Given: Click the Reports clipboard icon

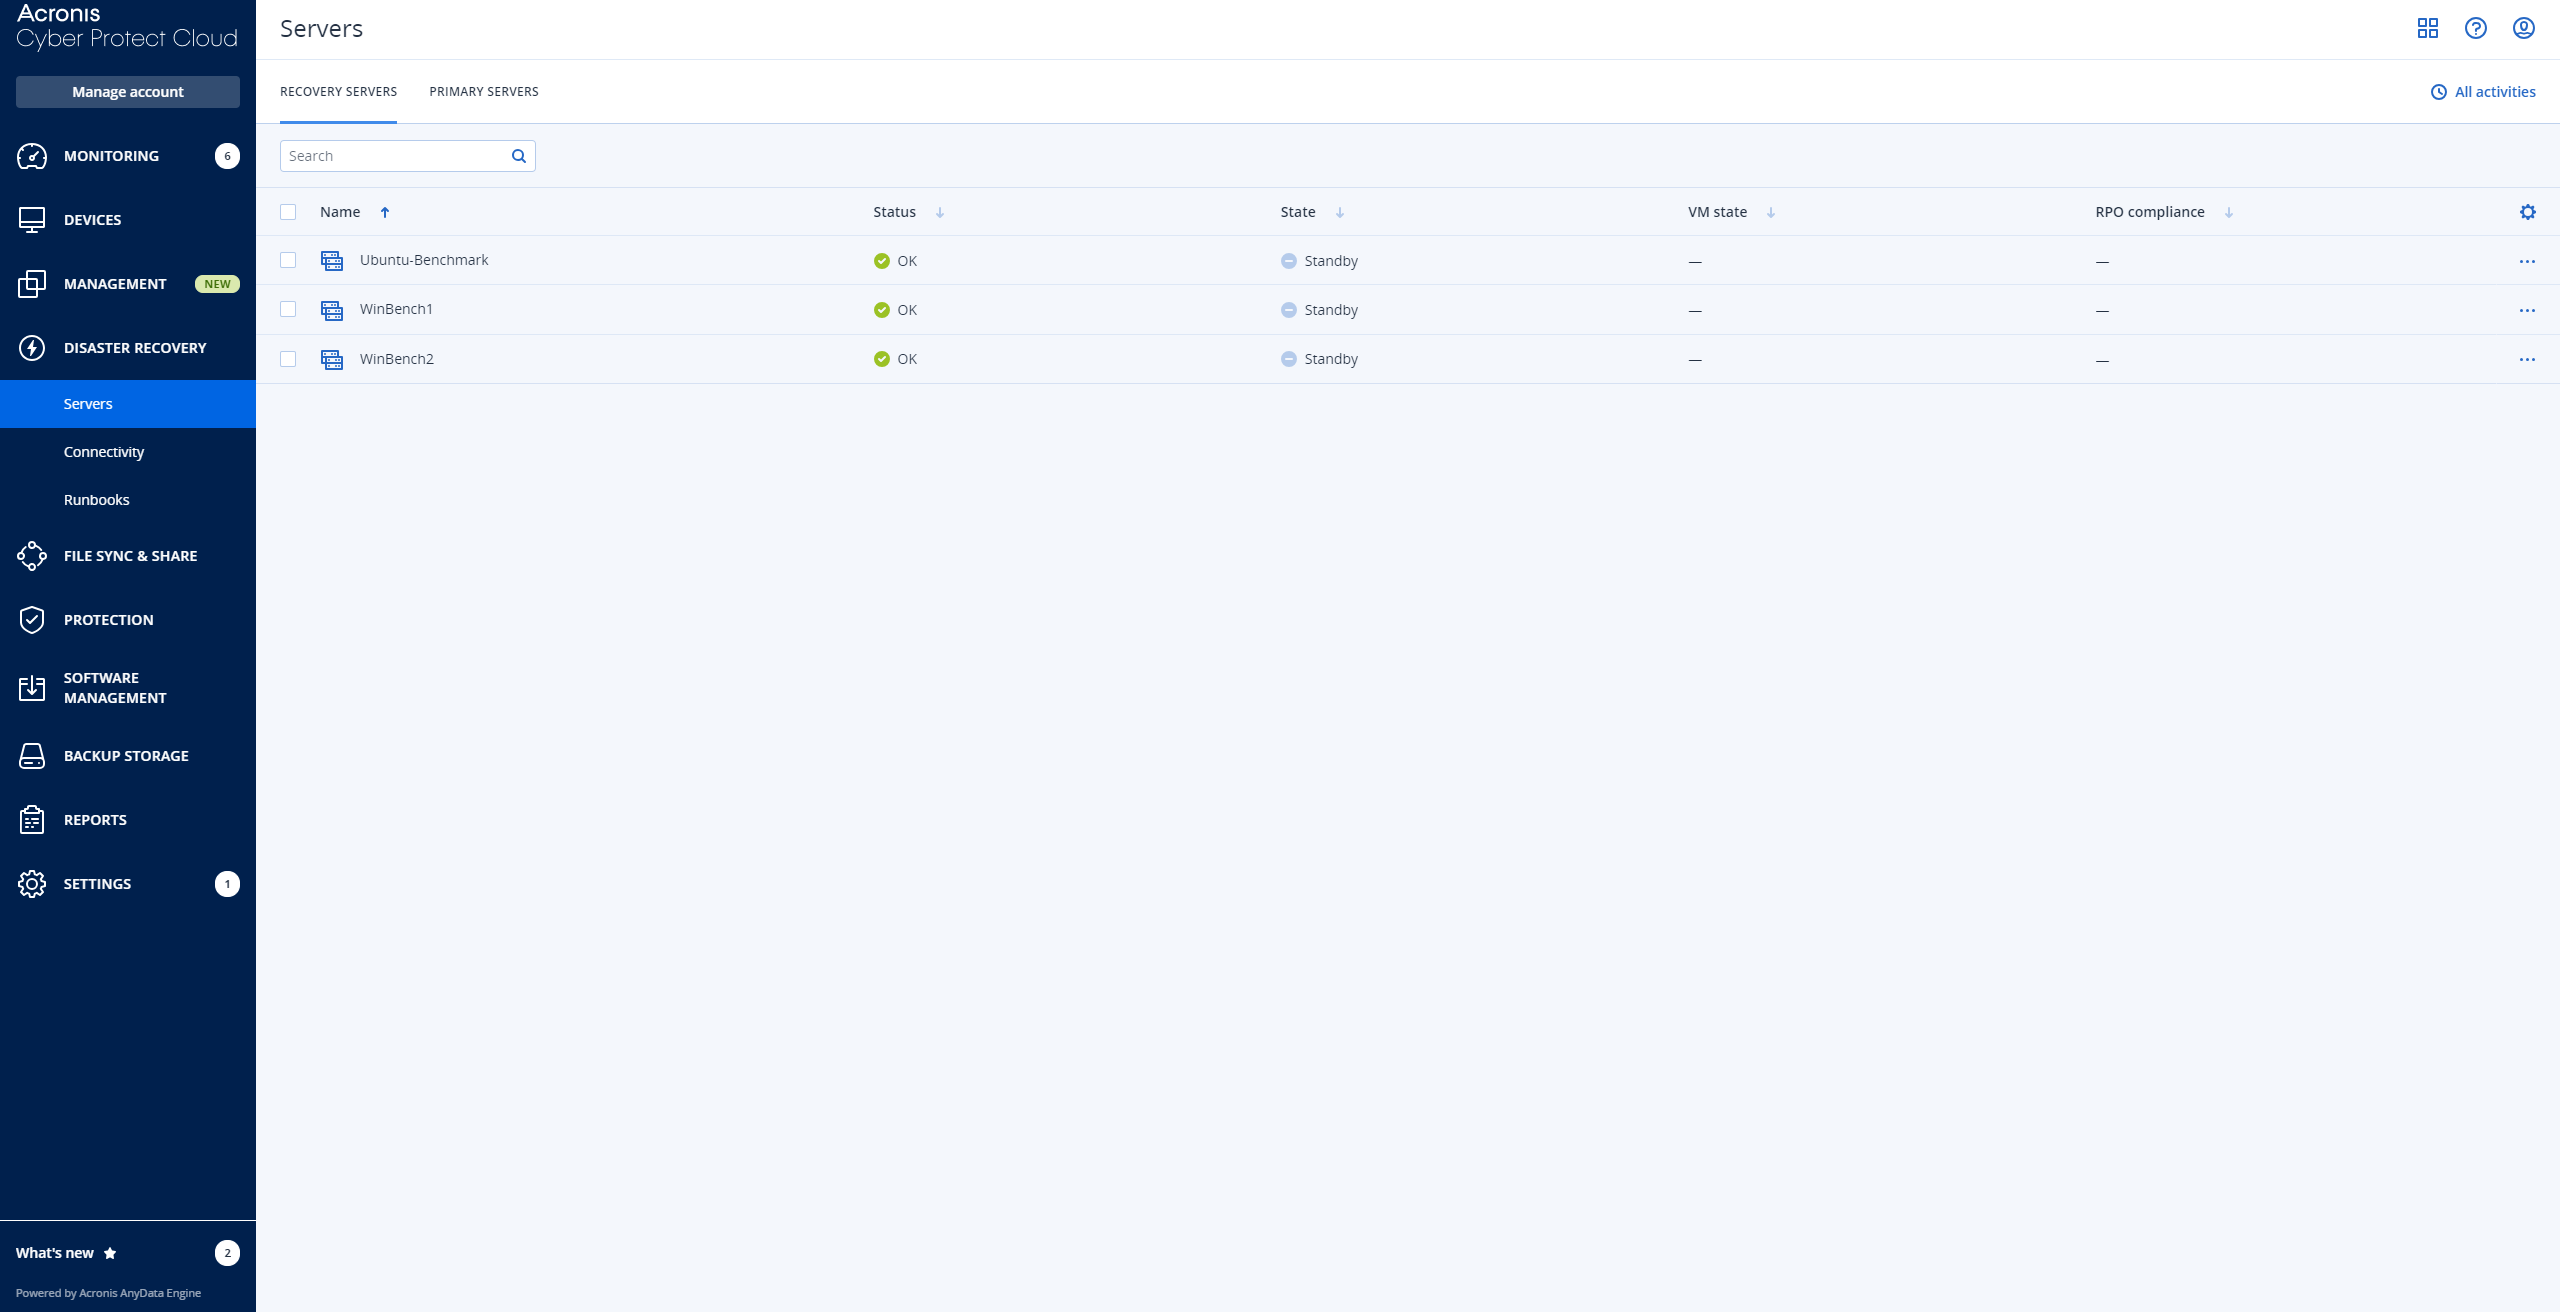Looking at the screenshot, I should tap(32, 820).
